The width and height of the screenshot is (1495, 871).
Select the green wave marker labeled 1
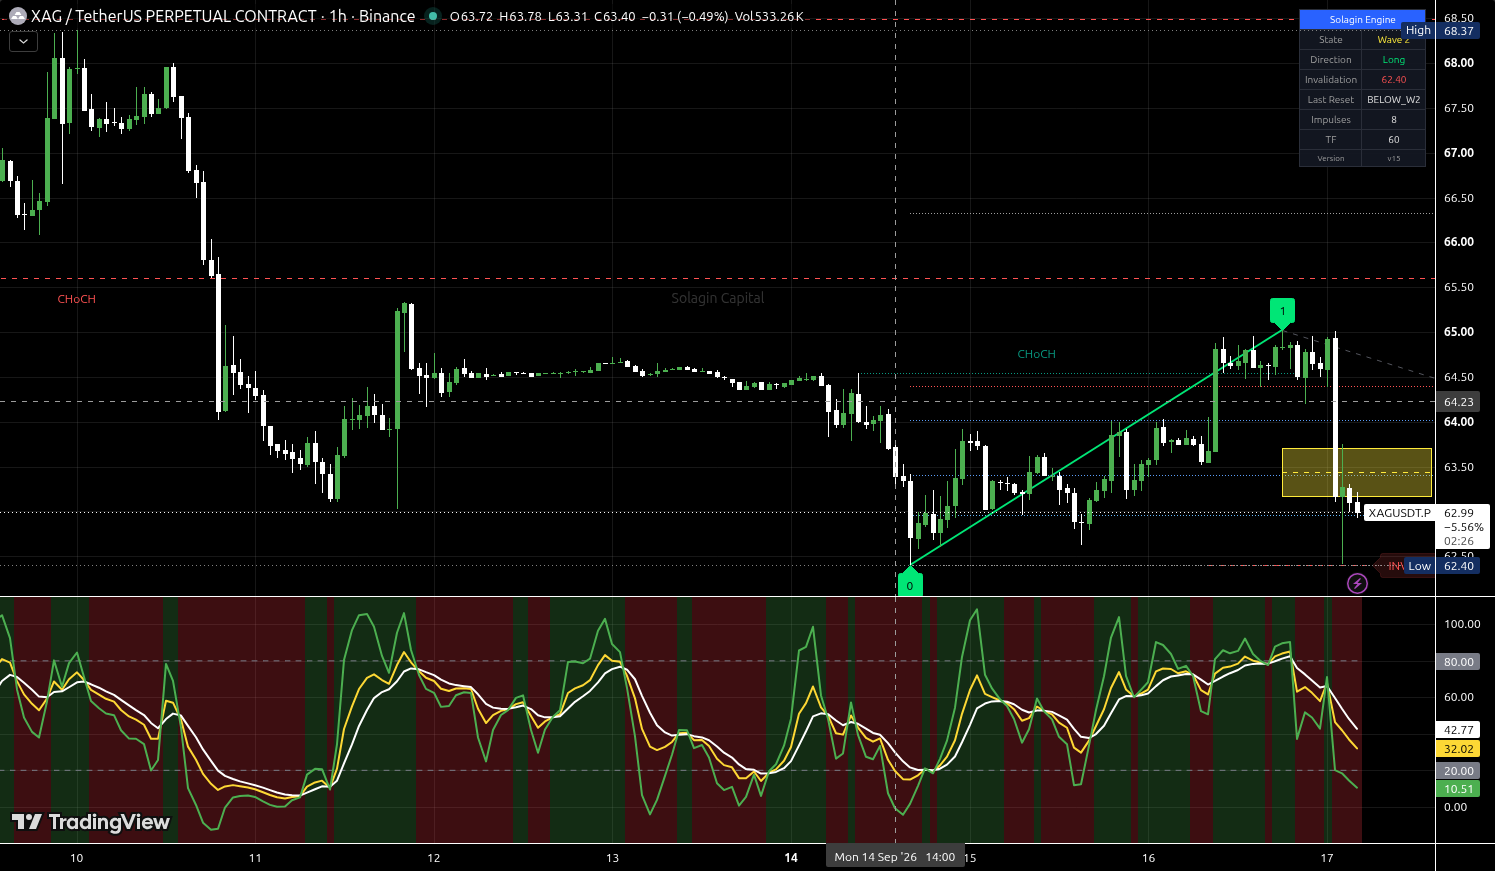pyautogui.click(x=1282, y=312)
